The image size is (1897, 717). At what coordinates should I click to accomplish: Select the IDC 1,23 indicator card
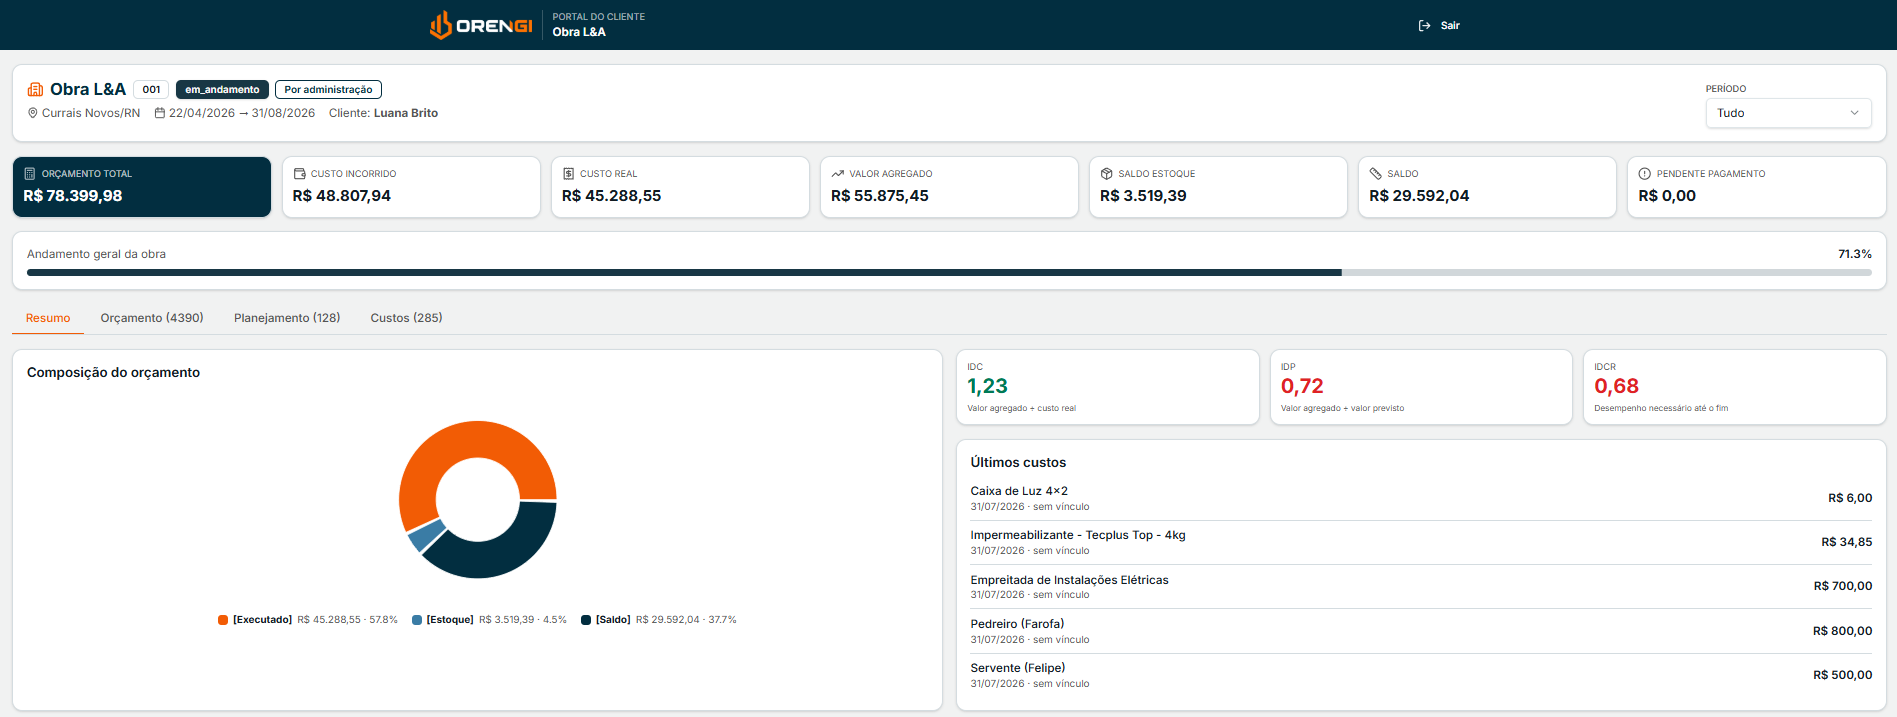1107,387
